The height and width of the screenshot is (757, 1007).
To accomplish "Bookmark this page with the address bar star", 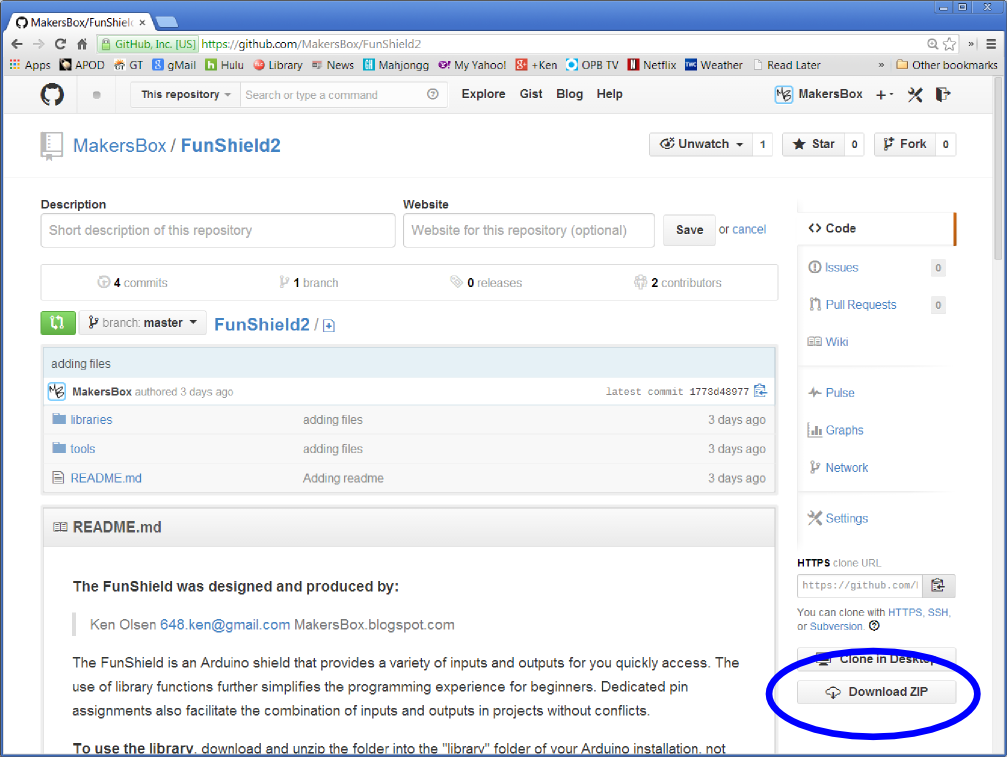I will pyautogui.click(x=949, y=44).
